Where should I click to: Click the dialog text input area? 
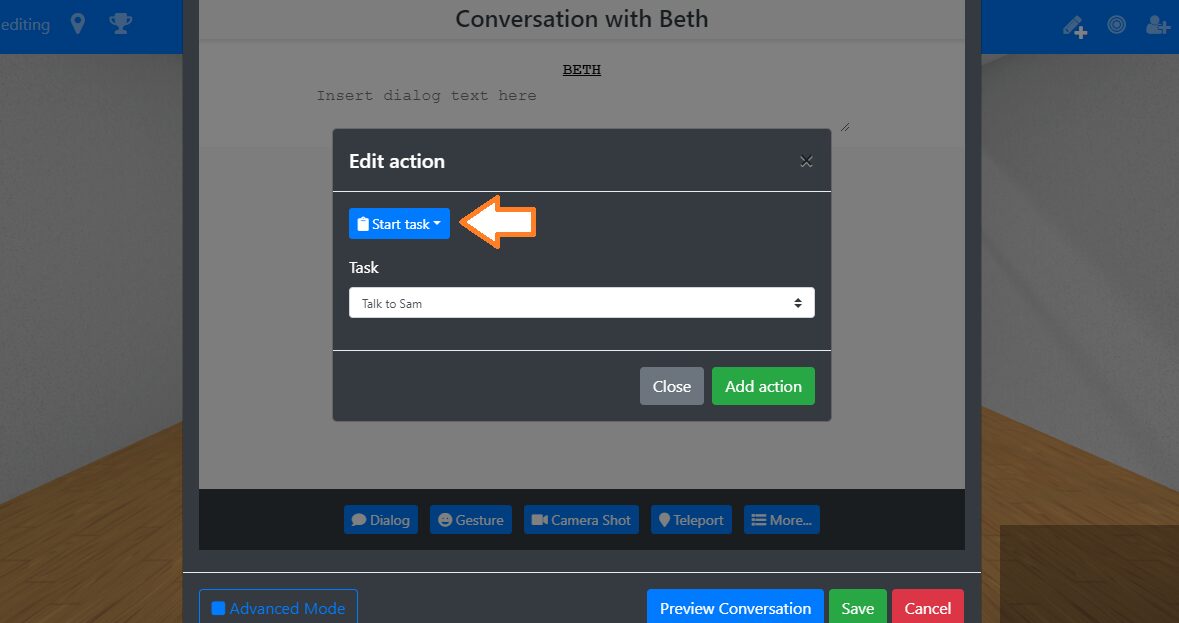581,105
